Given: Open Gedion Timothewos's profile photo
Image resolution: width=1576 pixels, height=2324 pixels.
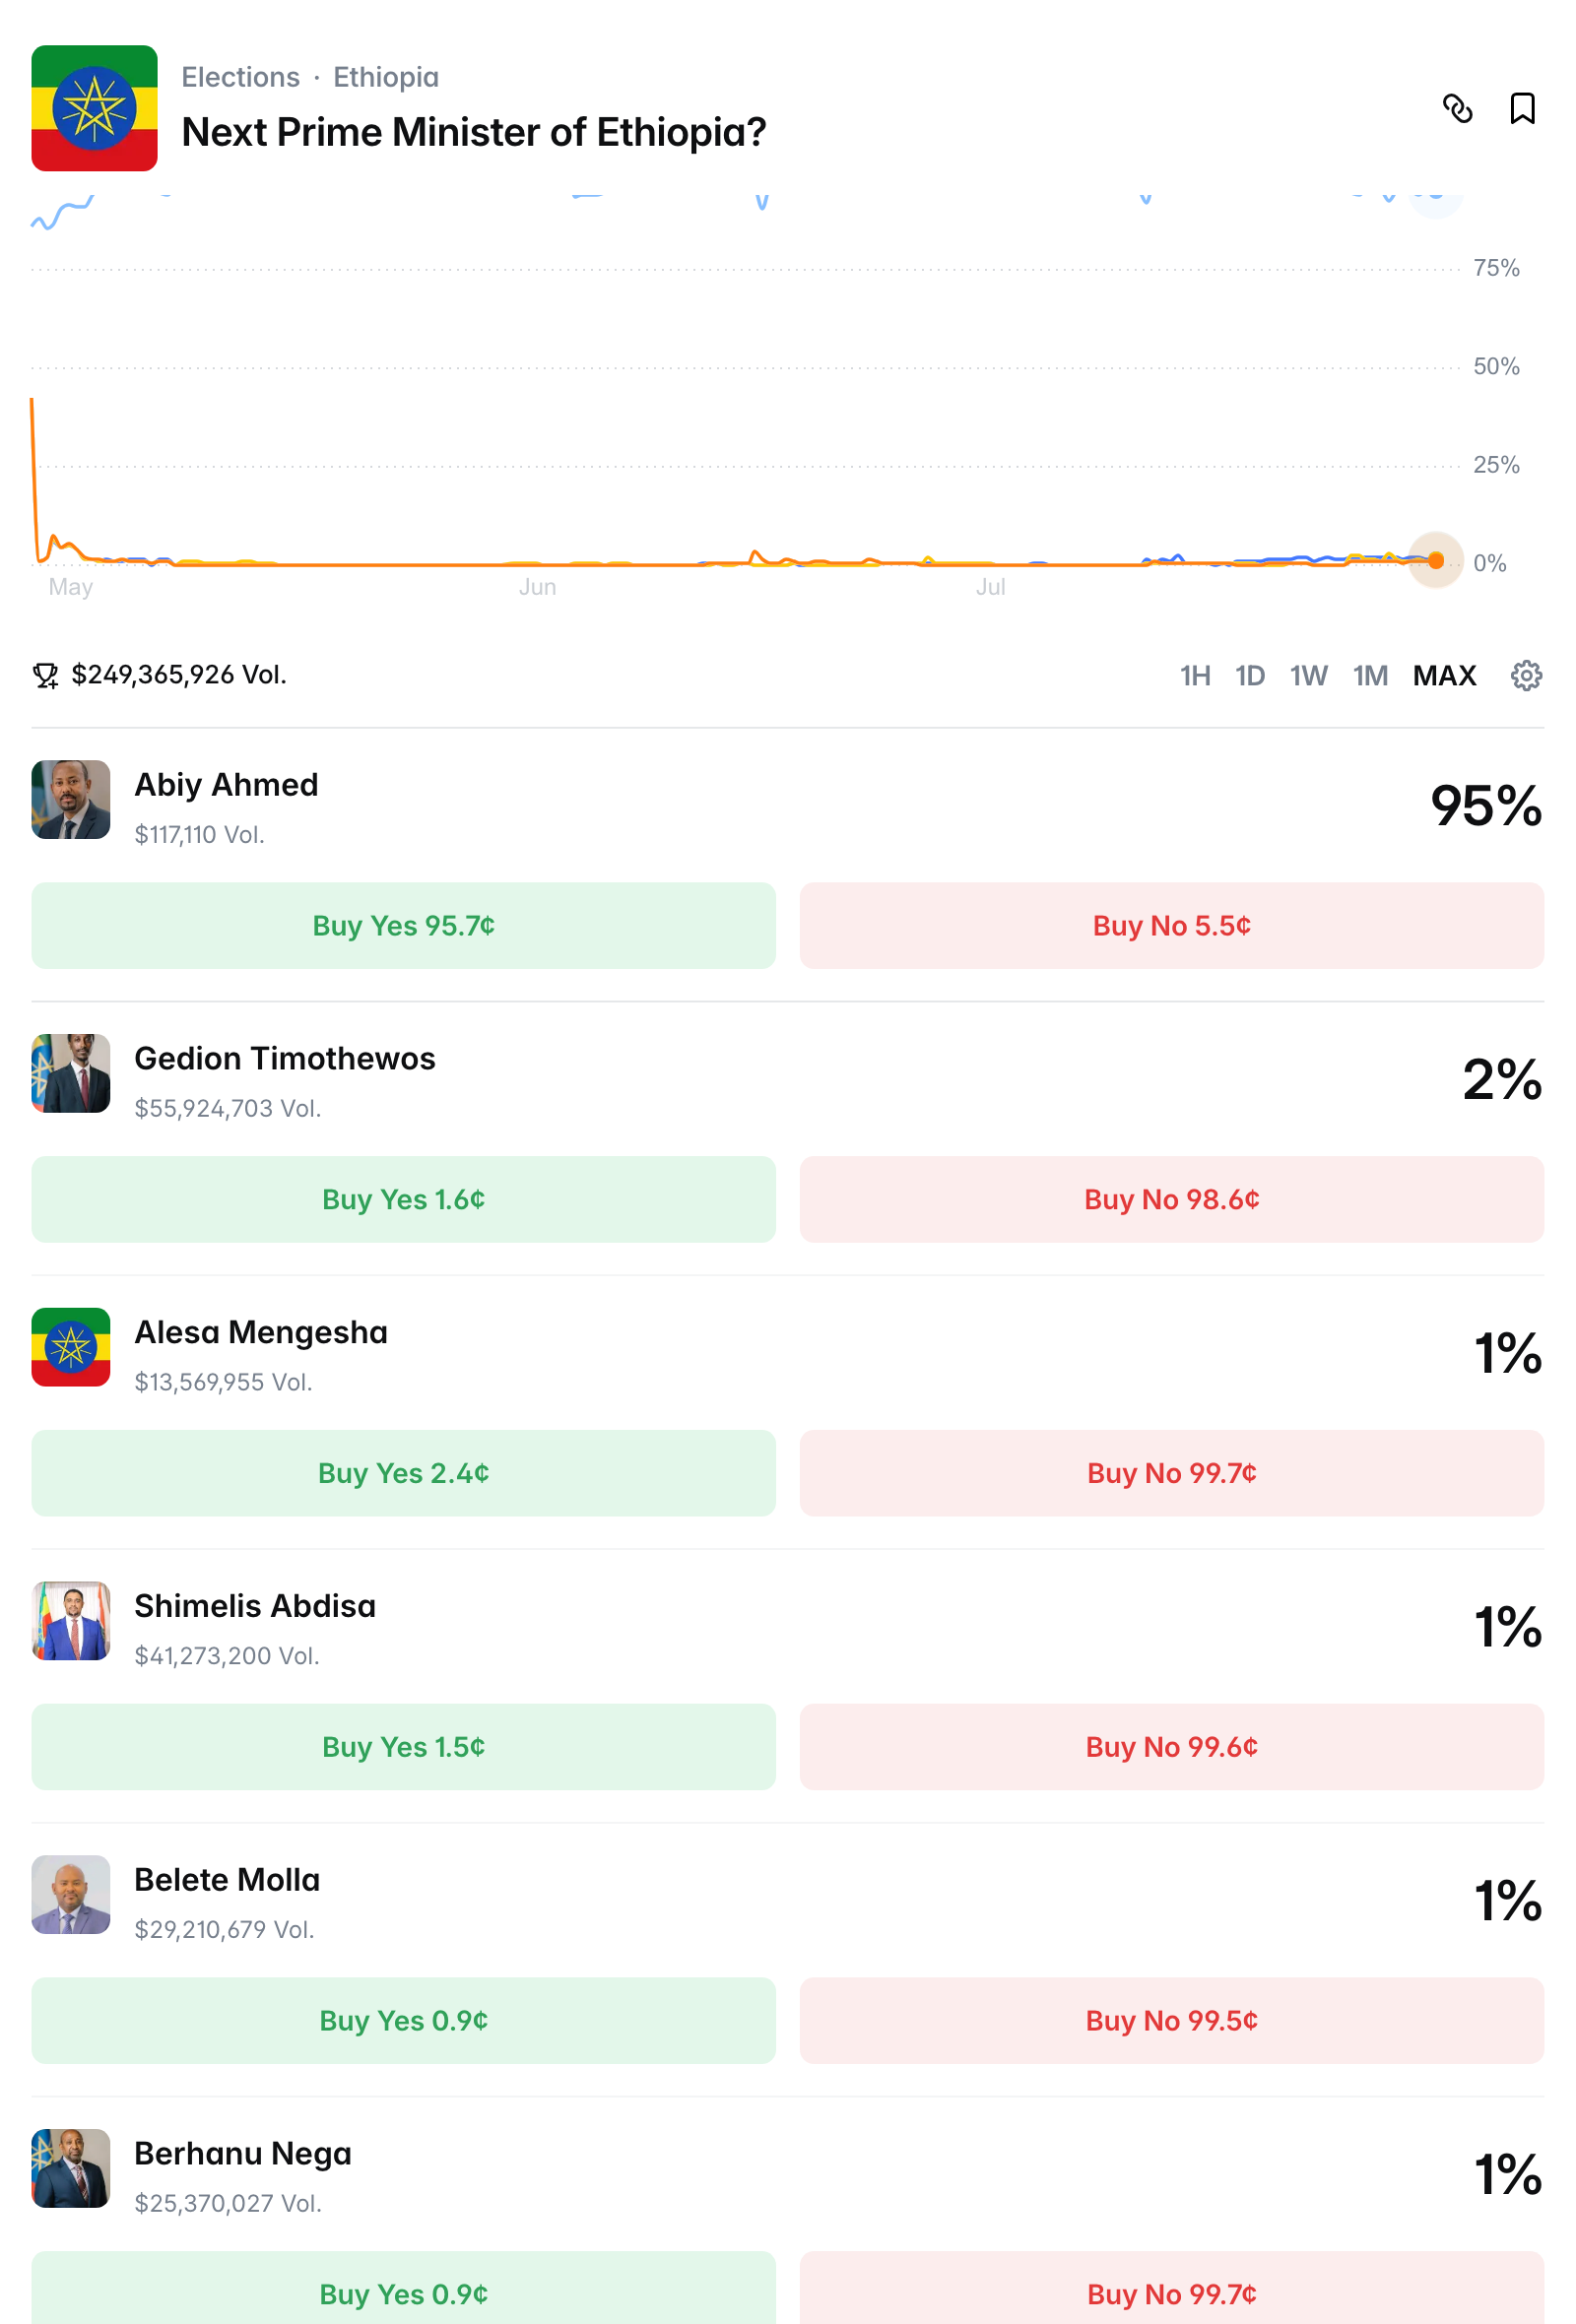Looking at the screenshot, I should click(x=71, y=1073).
